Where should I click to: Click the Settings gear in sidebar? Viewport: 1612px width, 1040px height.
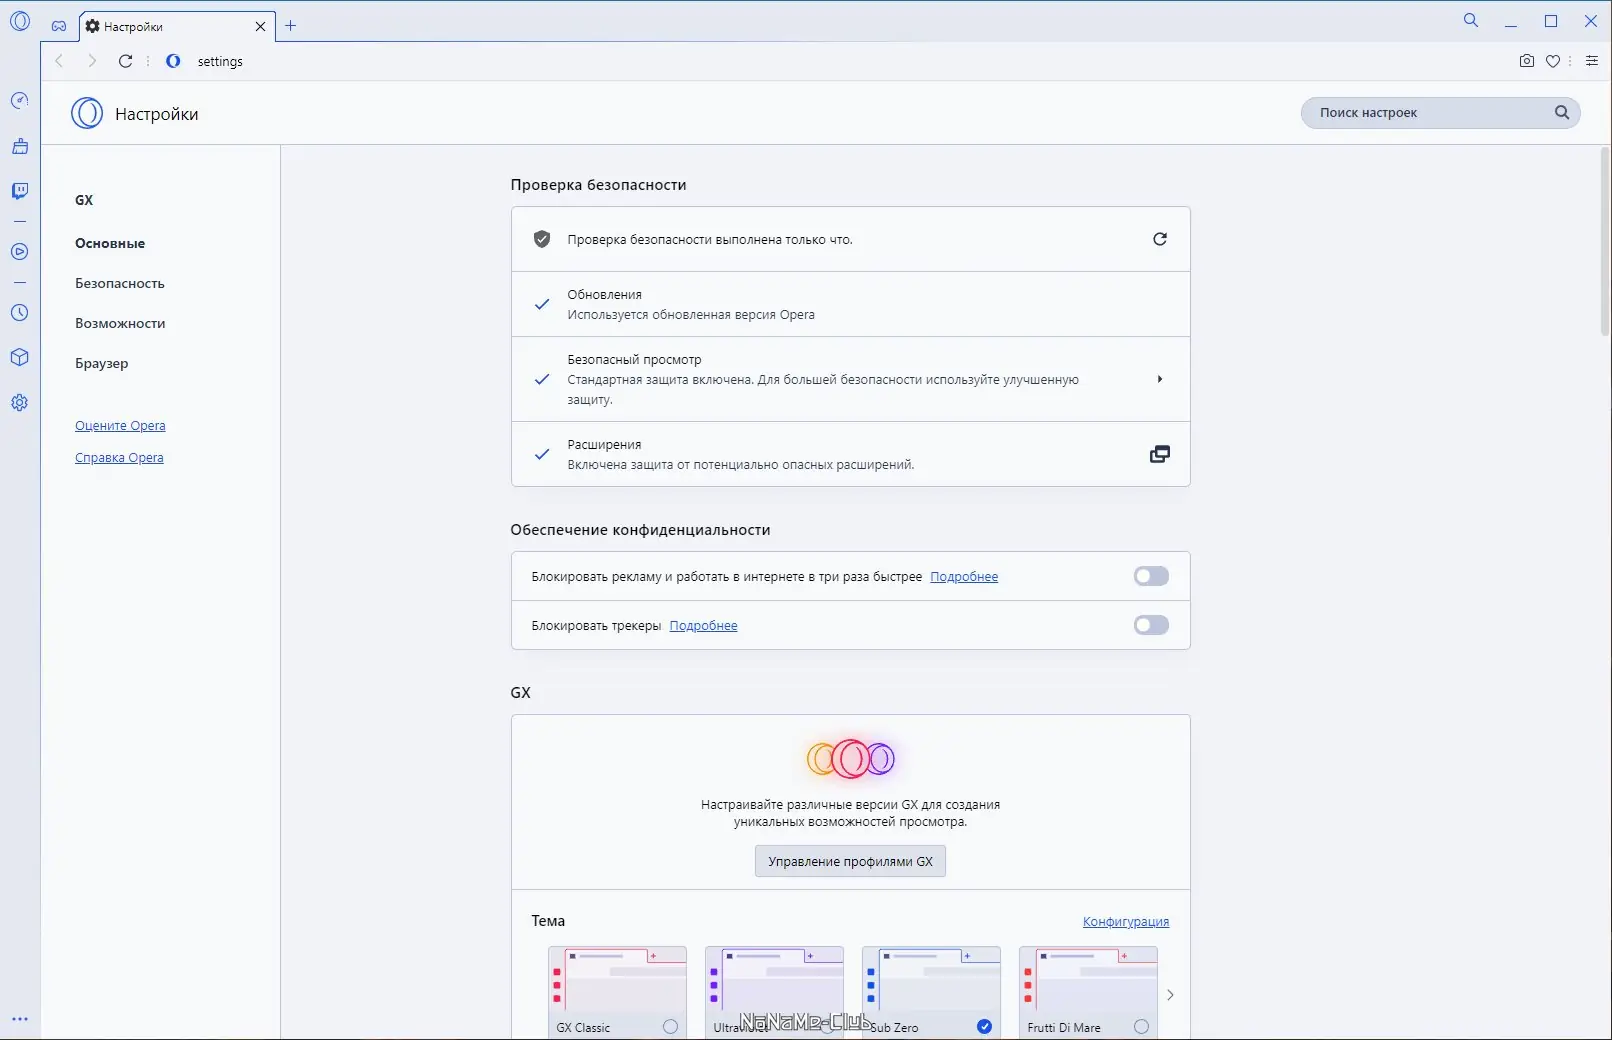tap(19, 403)
